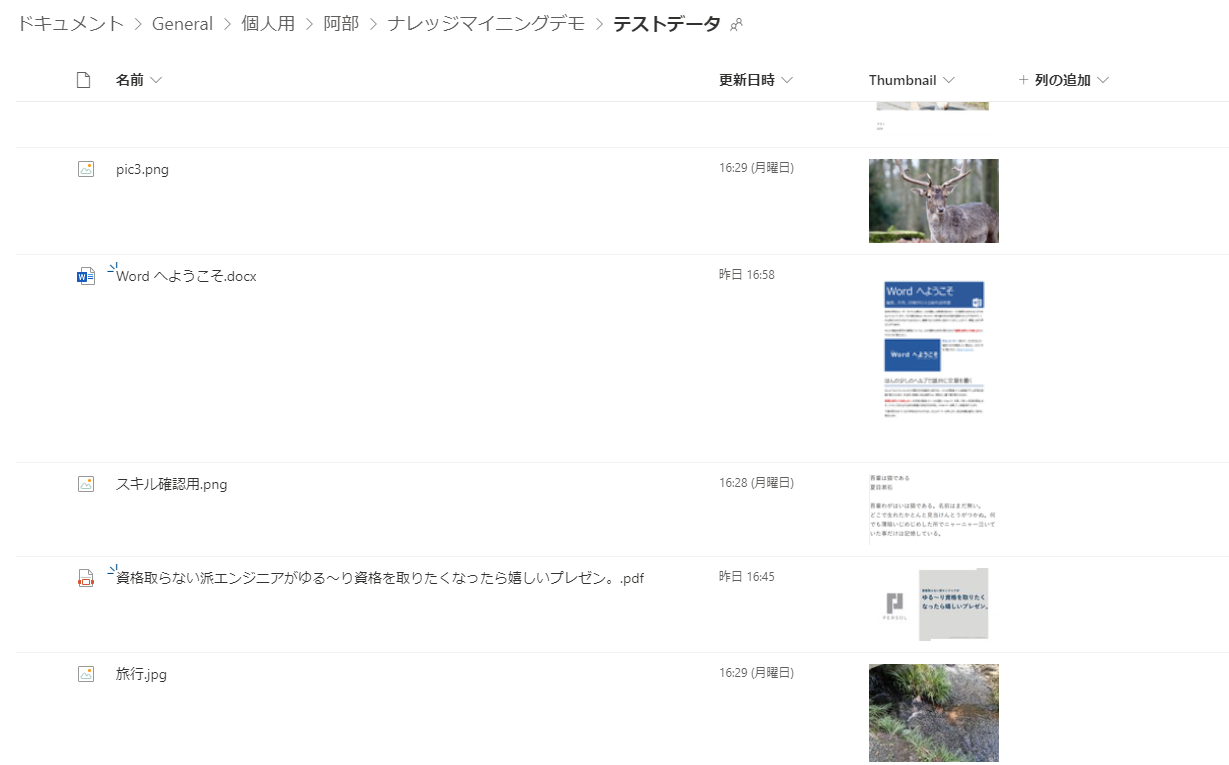This screenshot has width=1229, height=765.
Task: Click the Word document preview thumbnail
Action: click(x=934, y=348)
